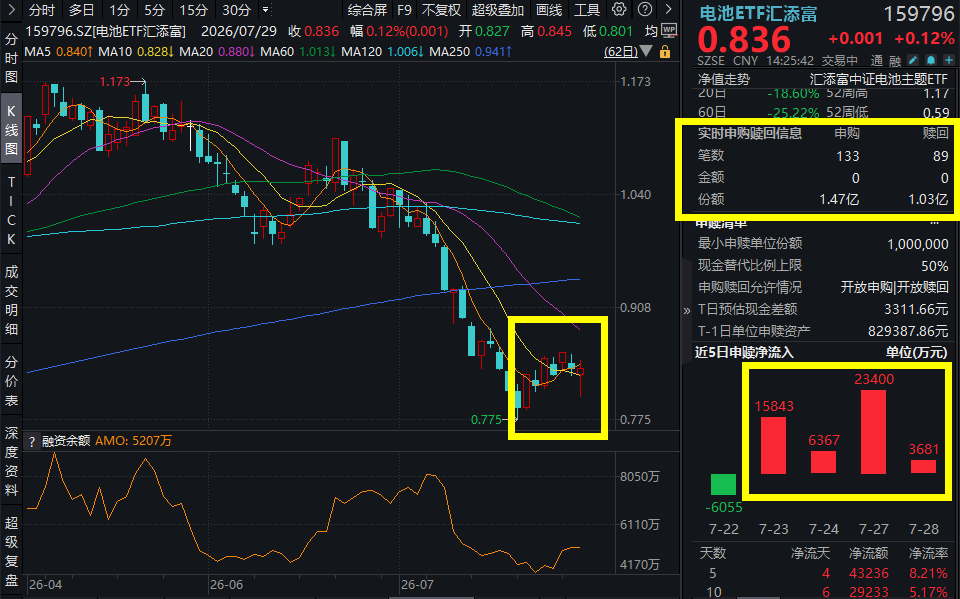Collapse the right panel with double chevron

[686, 311]
